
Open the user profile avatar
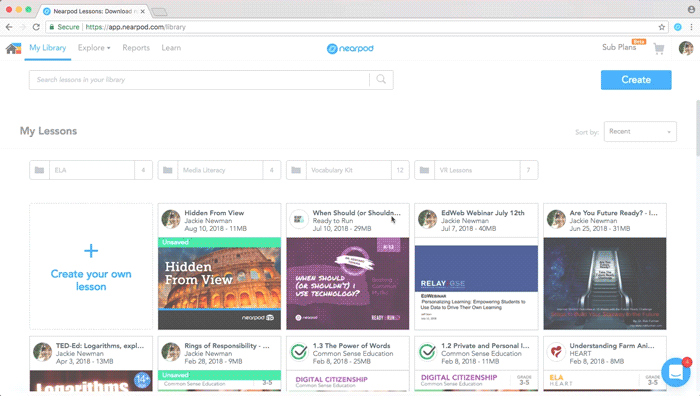click(686, 48)
